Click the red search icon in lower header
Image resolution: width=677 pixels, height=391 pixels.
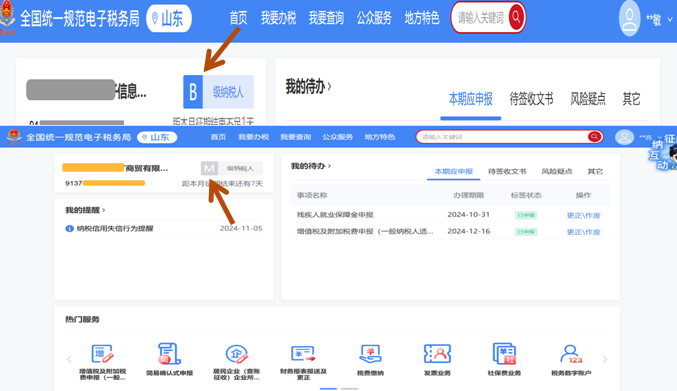coord(595,137)
